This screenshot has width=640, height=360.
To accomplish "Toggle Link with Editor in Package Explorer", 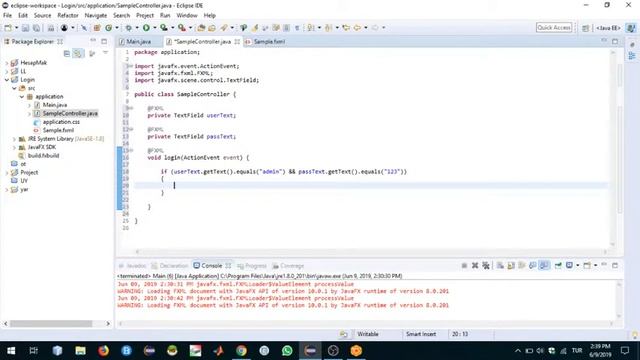I will [x=77, y=53].
